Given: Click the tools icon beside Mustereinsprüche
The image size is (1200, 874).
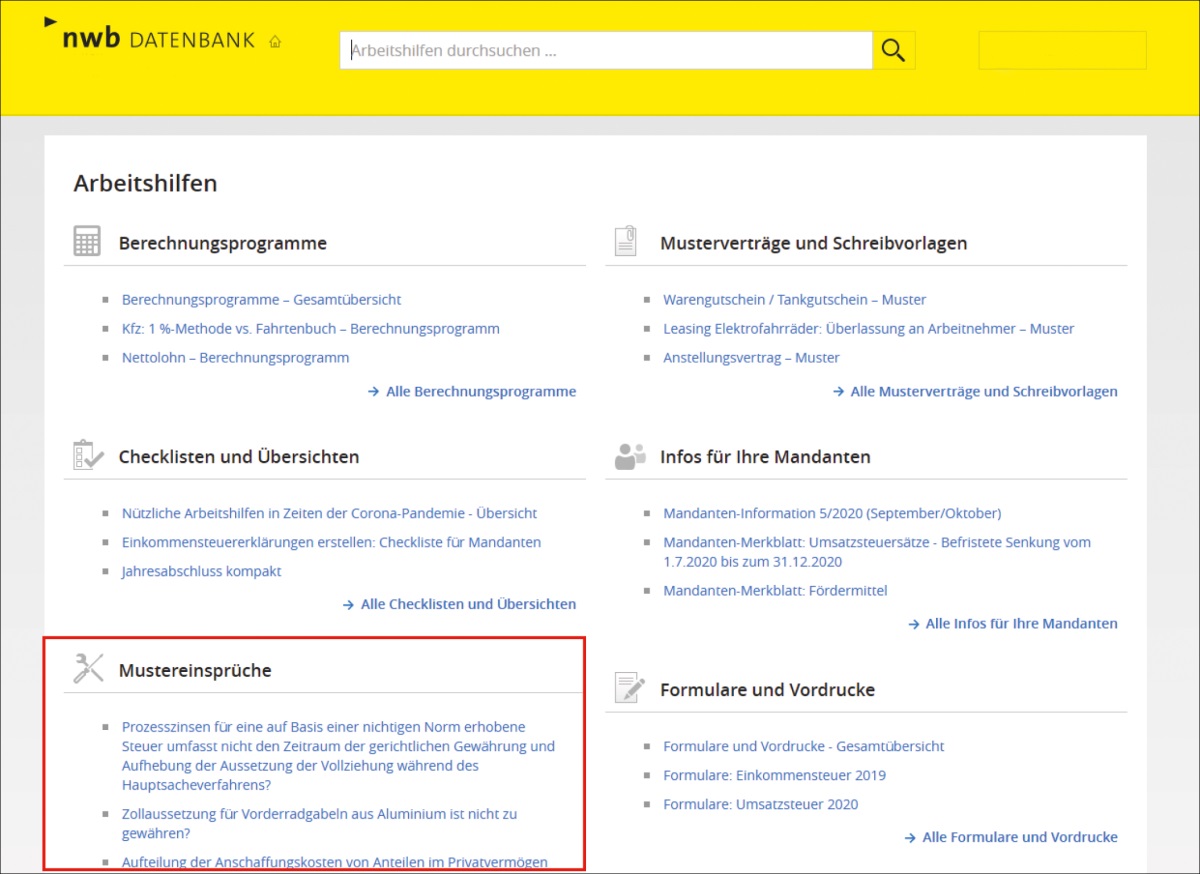Looking at the screenshot, I should [x=88, y=668].
